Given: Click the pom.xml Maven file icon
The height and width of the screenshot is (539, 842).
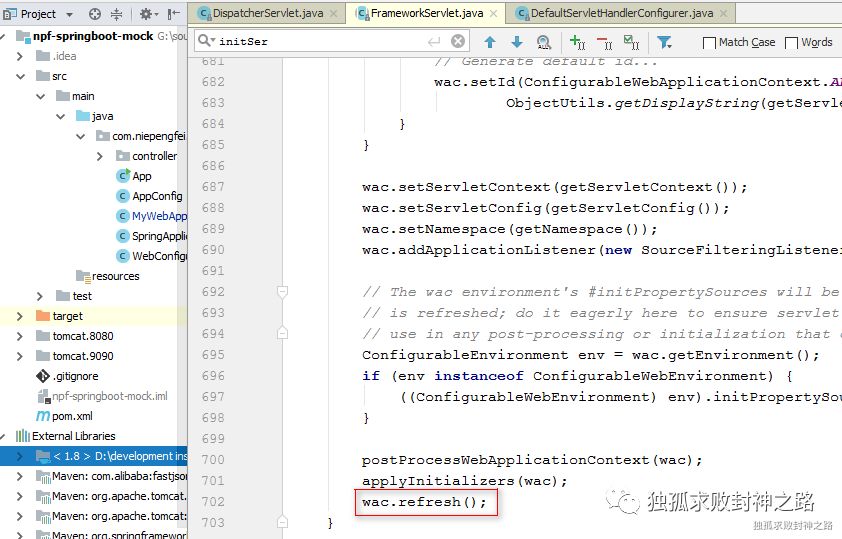Looking at the screenshot, I should coord(42,416).
